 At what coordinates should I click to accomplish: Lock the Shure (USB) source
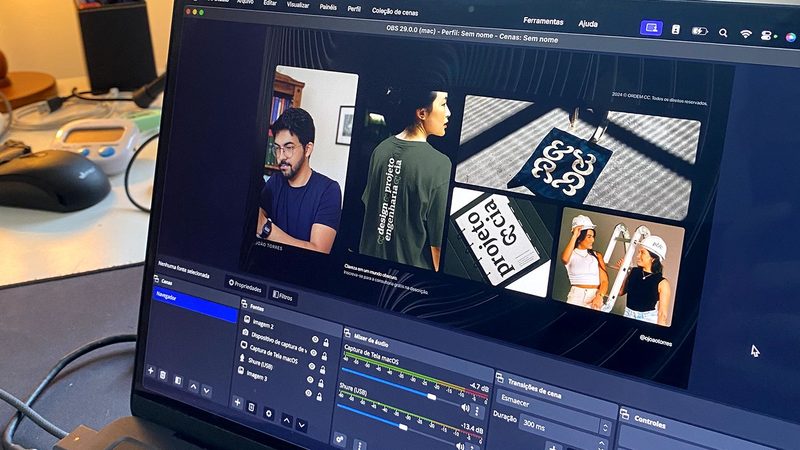(x=321, y=383)
